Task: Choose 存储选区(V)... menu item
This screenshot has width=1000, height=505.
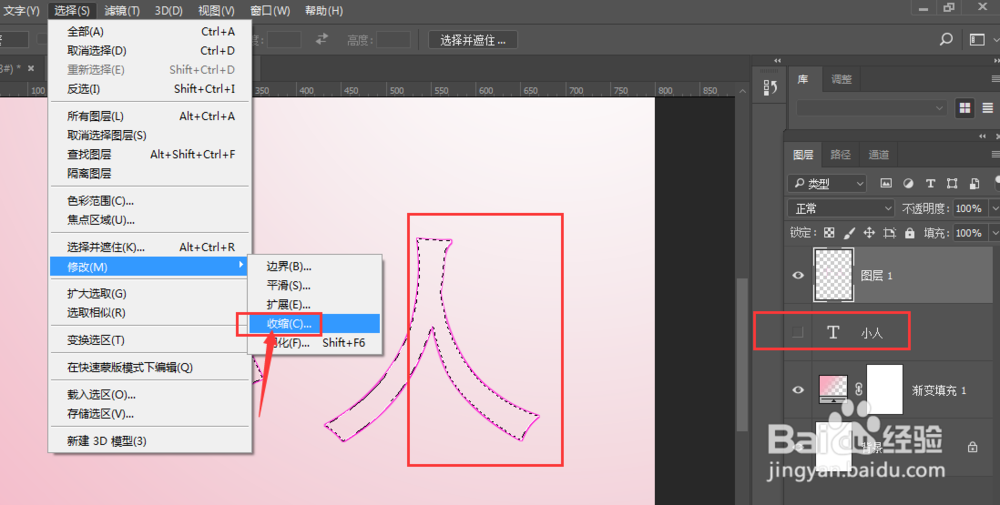Action: pyautogui.click(x=151, y=414)
